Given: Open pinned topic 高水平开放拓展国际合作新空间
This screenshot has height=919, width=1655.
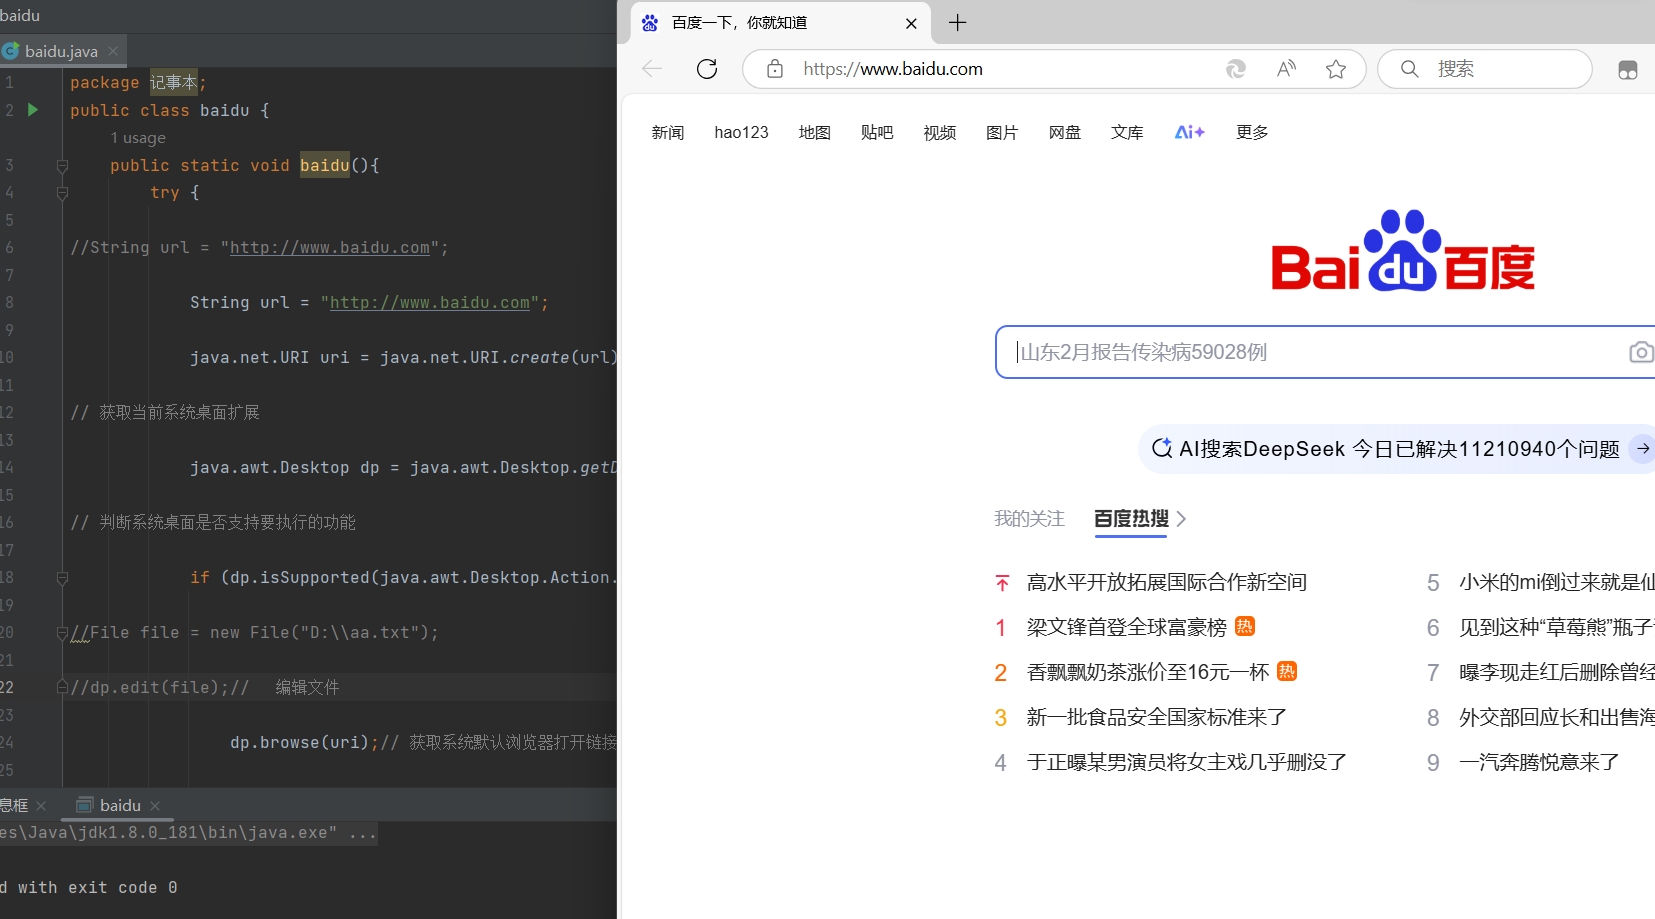Looking at the screenshot, I should (x=1166, y=582).
